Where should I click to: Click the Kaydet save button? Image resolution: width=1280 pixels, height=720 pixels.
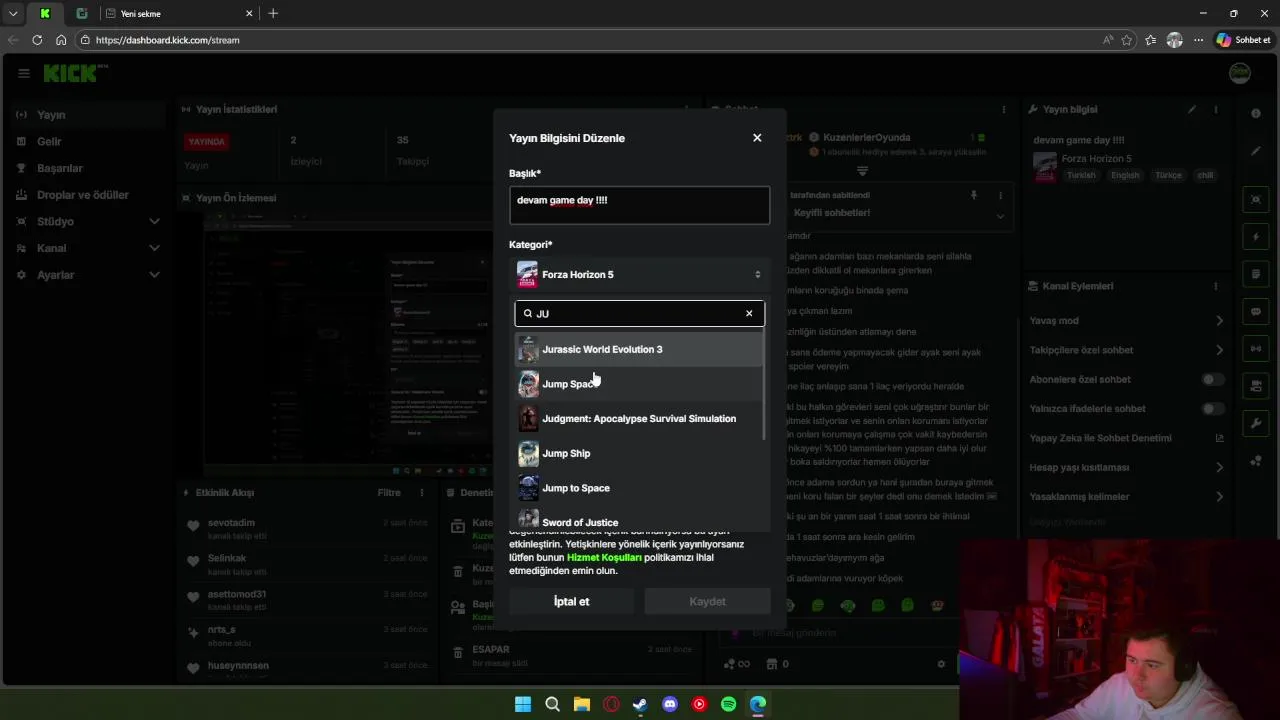(707, 601)
